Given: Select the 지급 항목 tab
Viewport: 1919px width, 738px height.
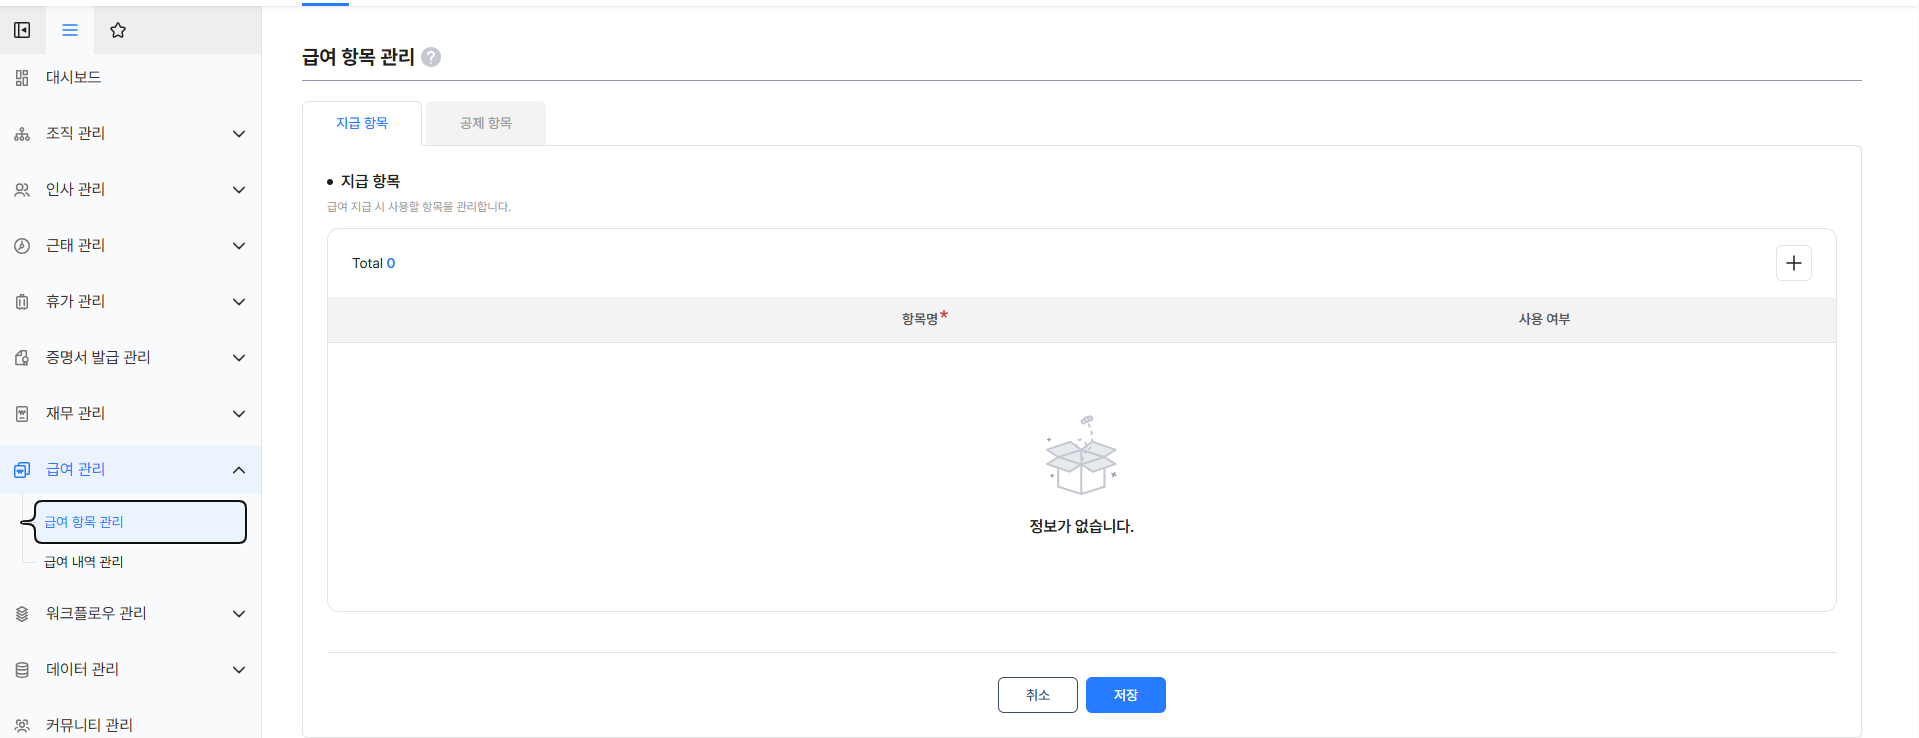Looking at the screenshot, I should 362,123.
